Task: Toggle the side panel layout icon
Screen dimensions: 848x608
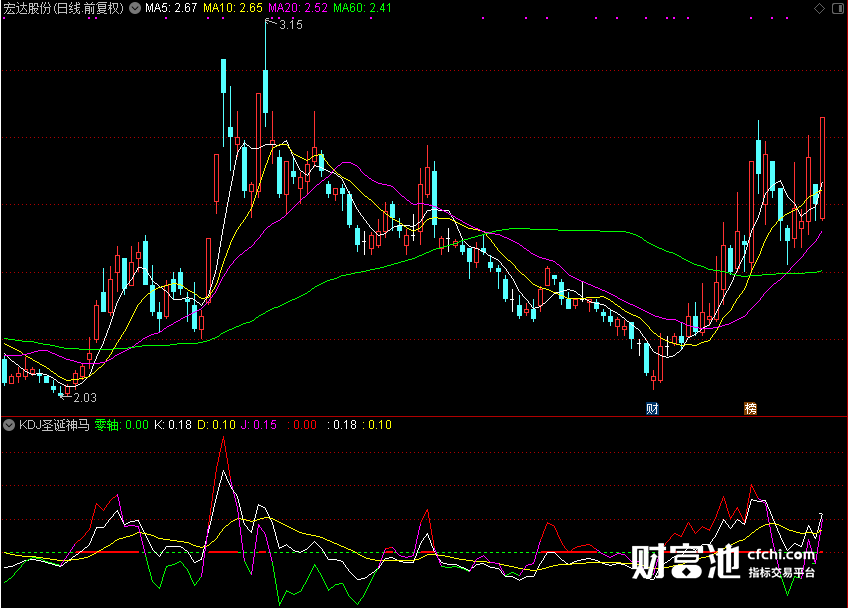Action: [839, 8]
